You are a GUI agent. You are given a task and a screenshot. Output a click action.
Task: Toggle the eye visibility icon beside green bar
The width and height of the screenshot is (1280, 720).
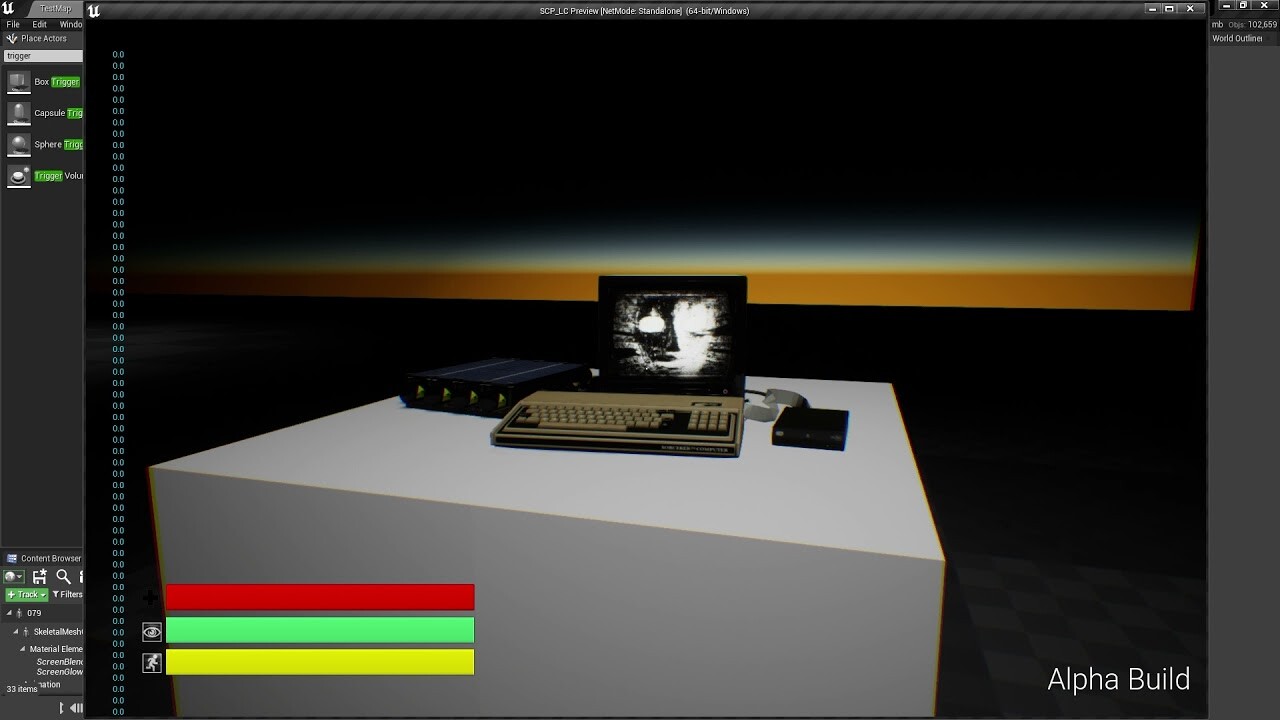click(x=151, y=631)
